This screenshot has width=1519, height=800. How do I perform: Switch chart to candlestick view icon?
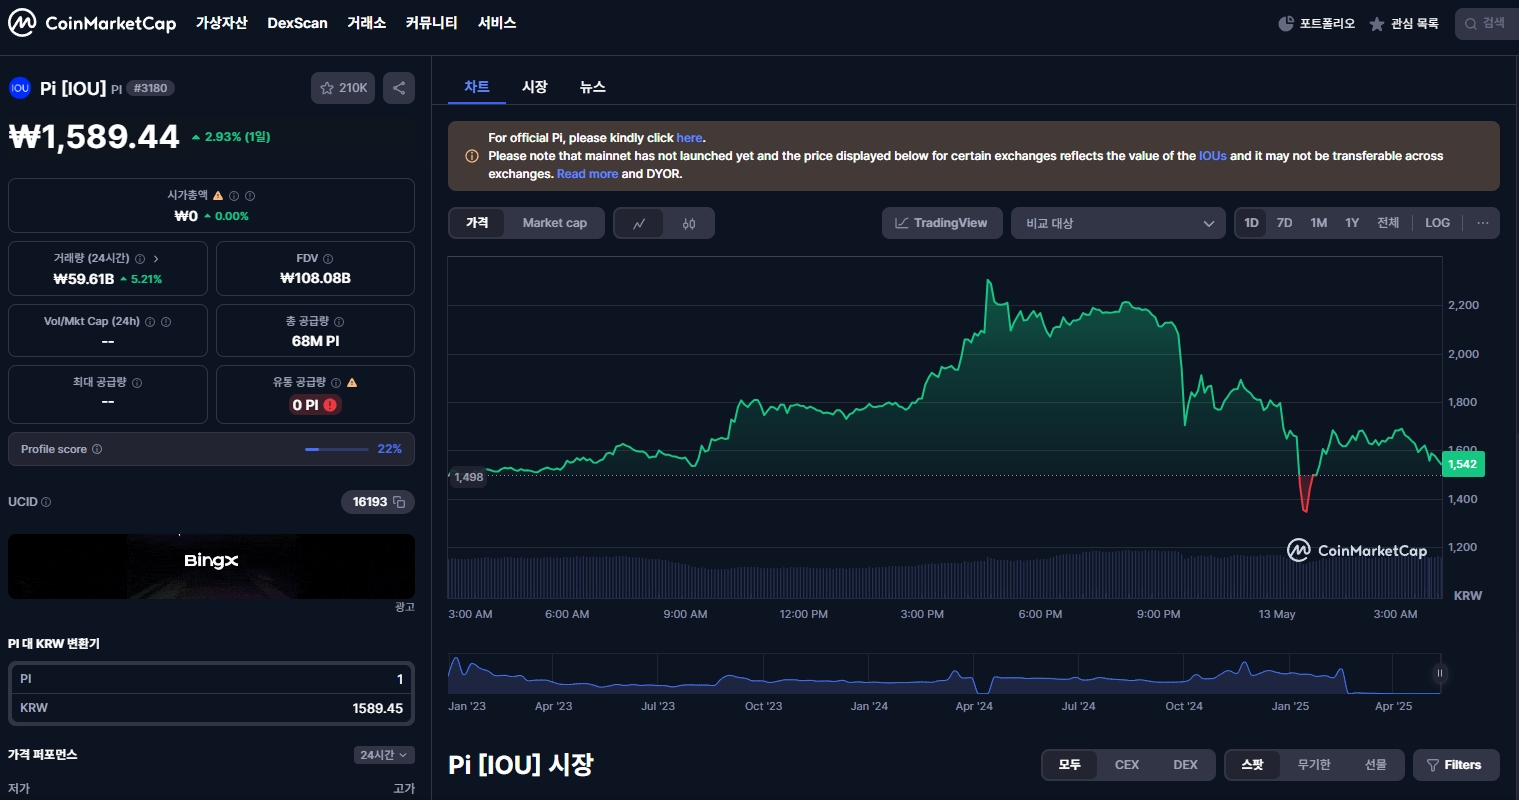689,223
